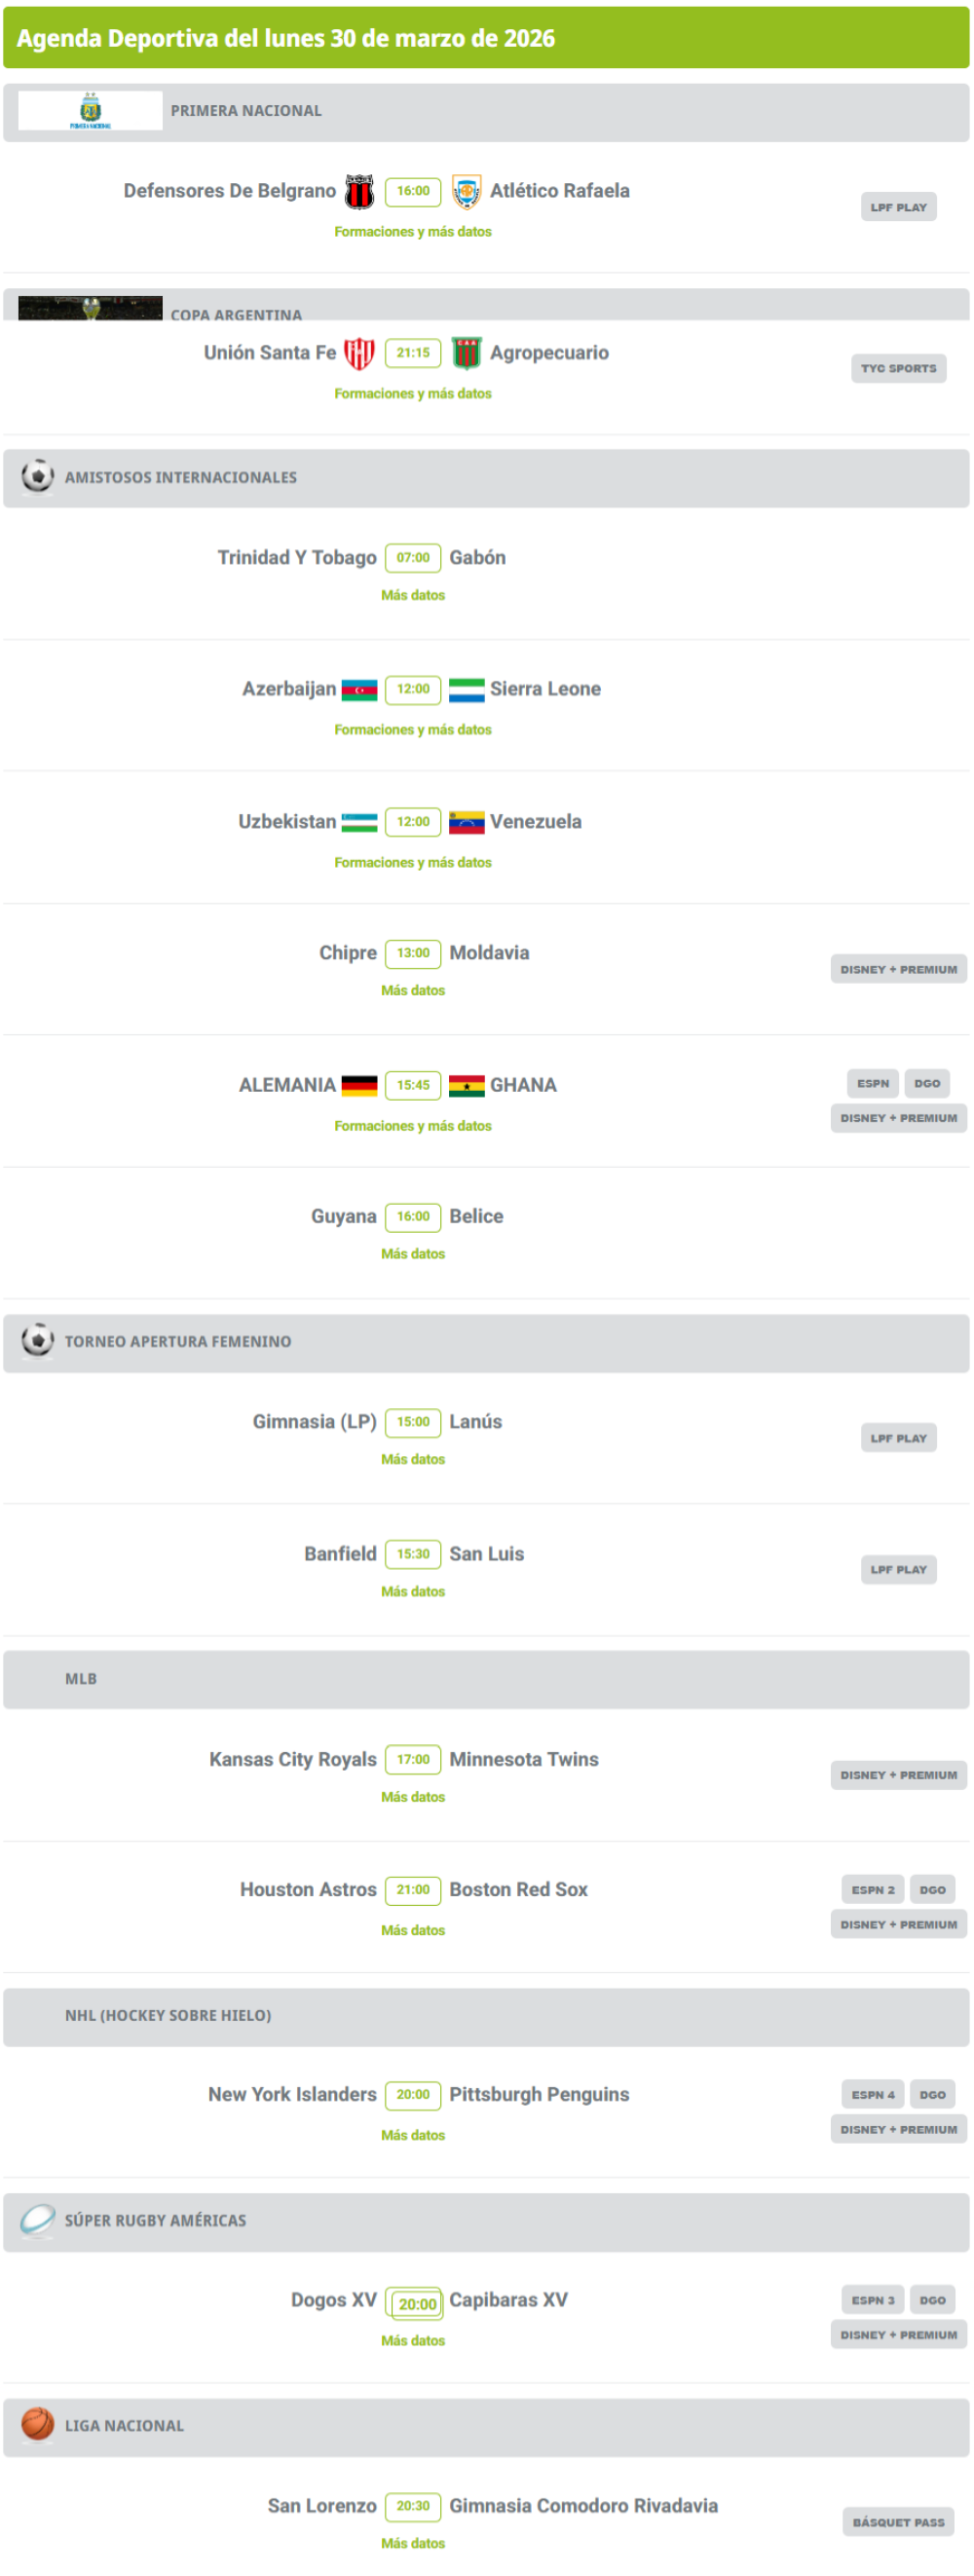Viewport: 974px width, 2576px height.
Task: Open Formaciones y más datos for Alemania–Ghana
Action: (413, 1126)
